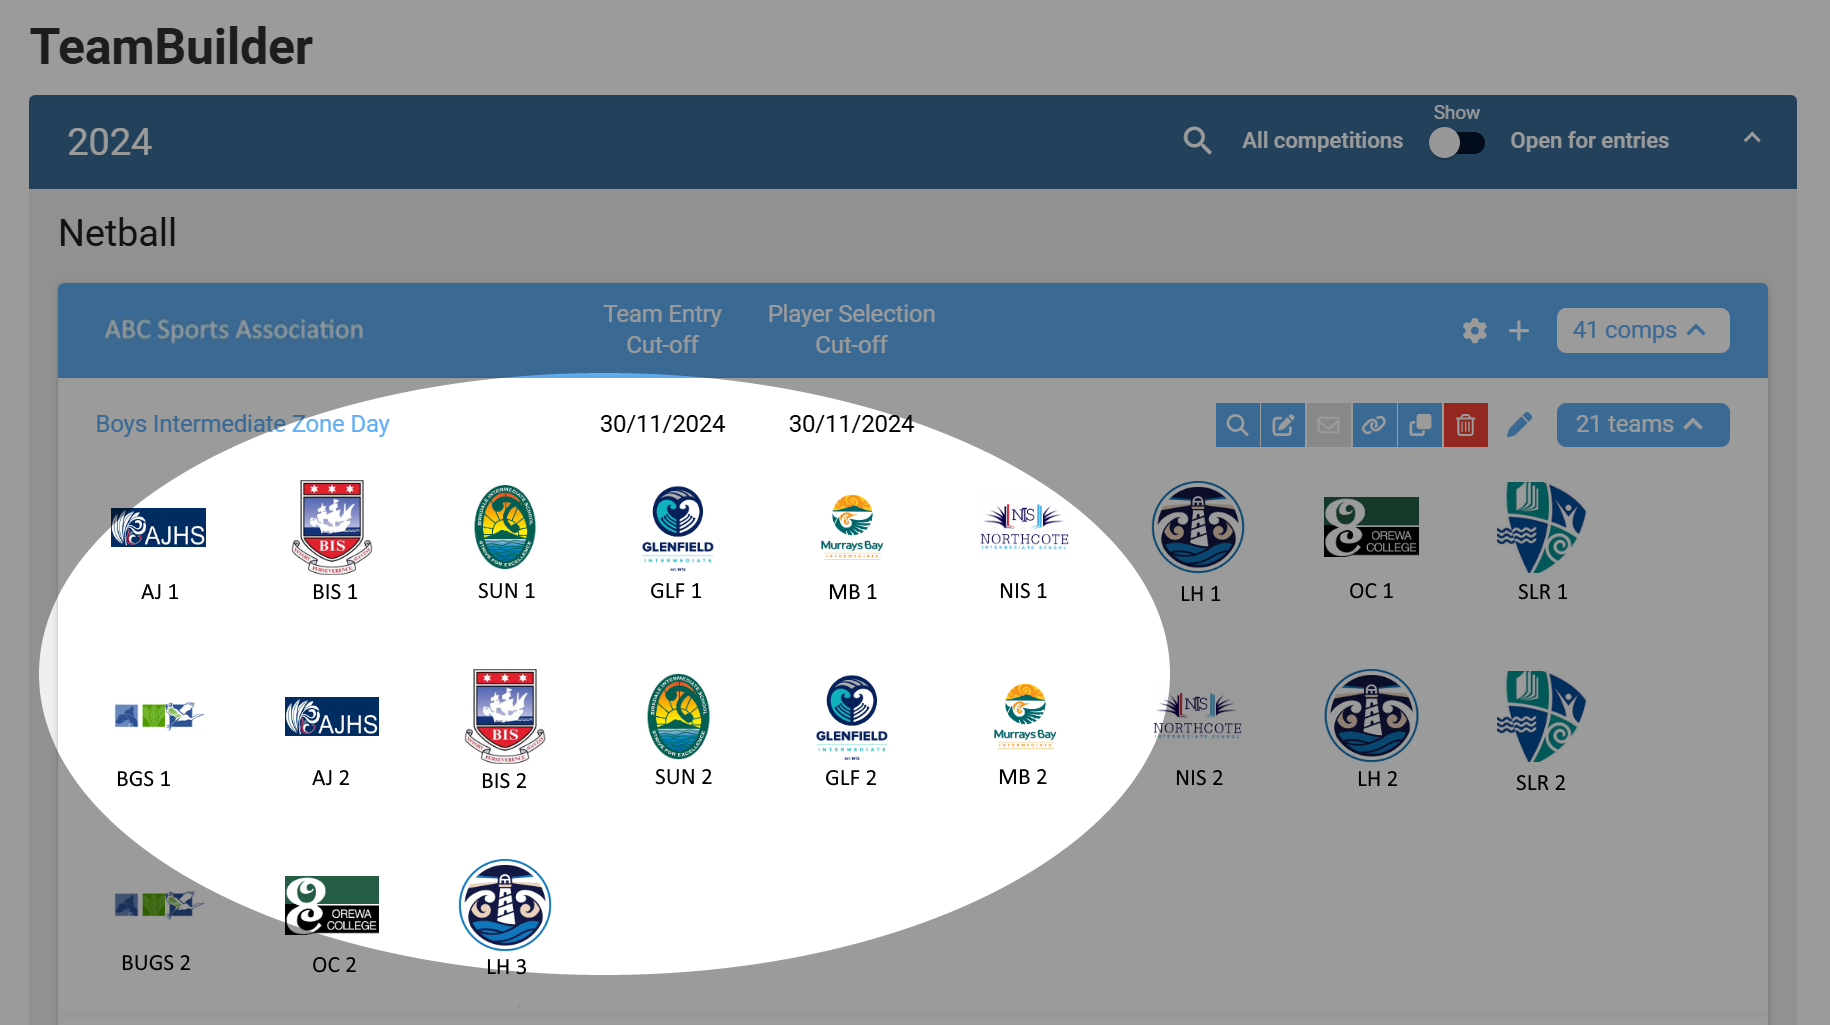
Task: Select the LH 2 lighthouse logo
Action: pyautogui.click(x=1371, y=716)
